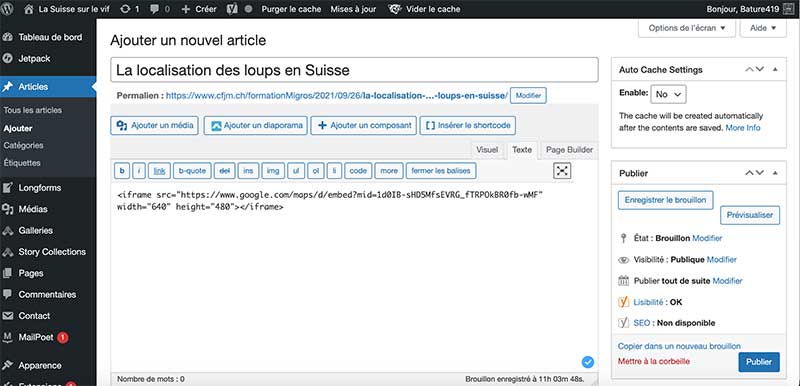800x386 pixels.
Task: Click Ajouter un composant
Action: 364,125
